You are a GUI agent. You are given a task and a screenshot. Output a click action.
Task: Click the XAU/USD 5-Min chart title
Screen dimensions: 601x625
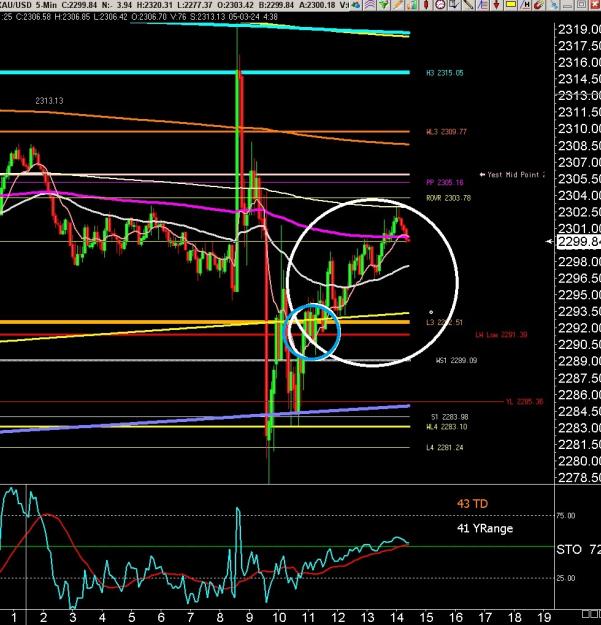click(28, 5)
